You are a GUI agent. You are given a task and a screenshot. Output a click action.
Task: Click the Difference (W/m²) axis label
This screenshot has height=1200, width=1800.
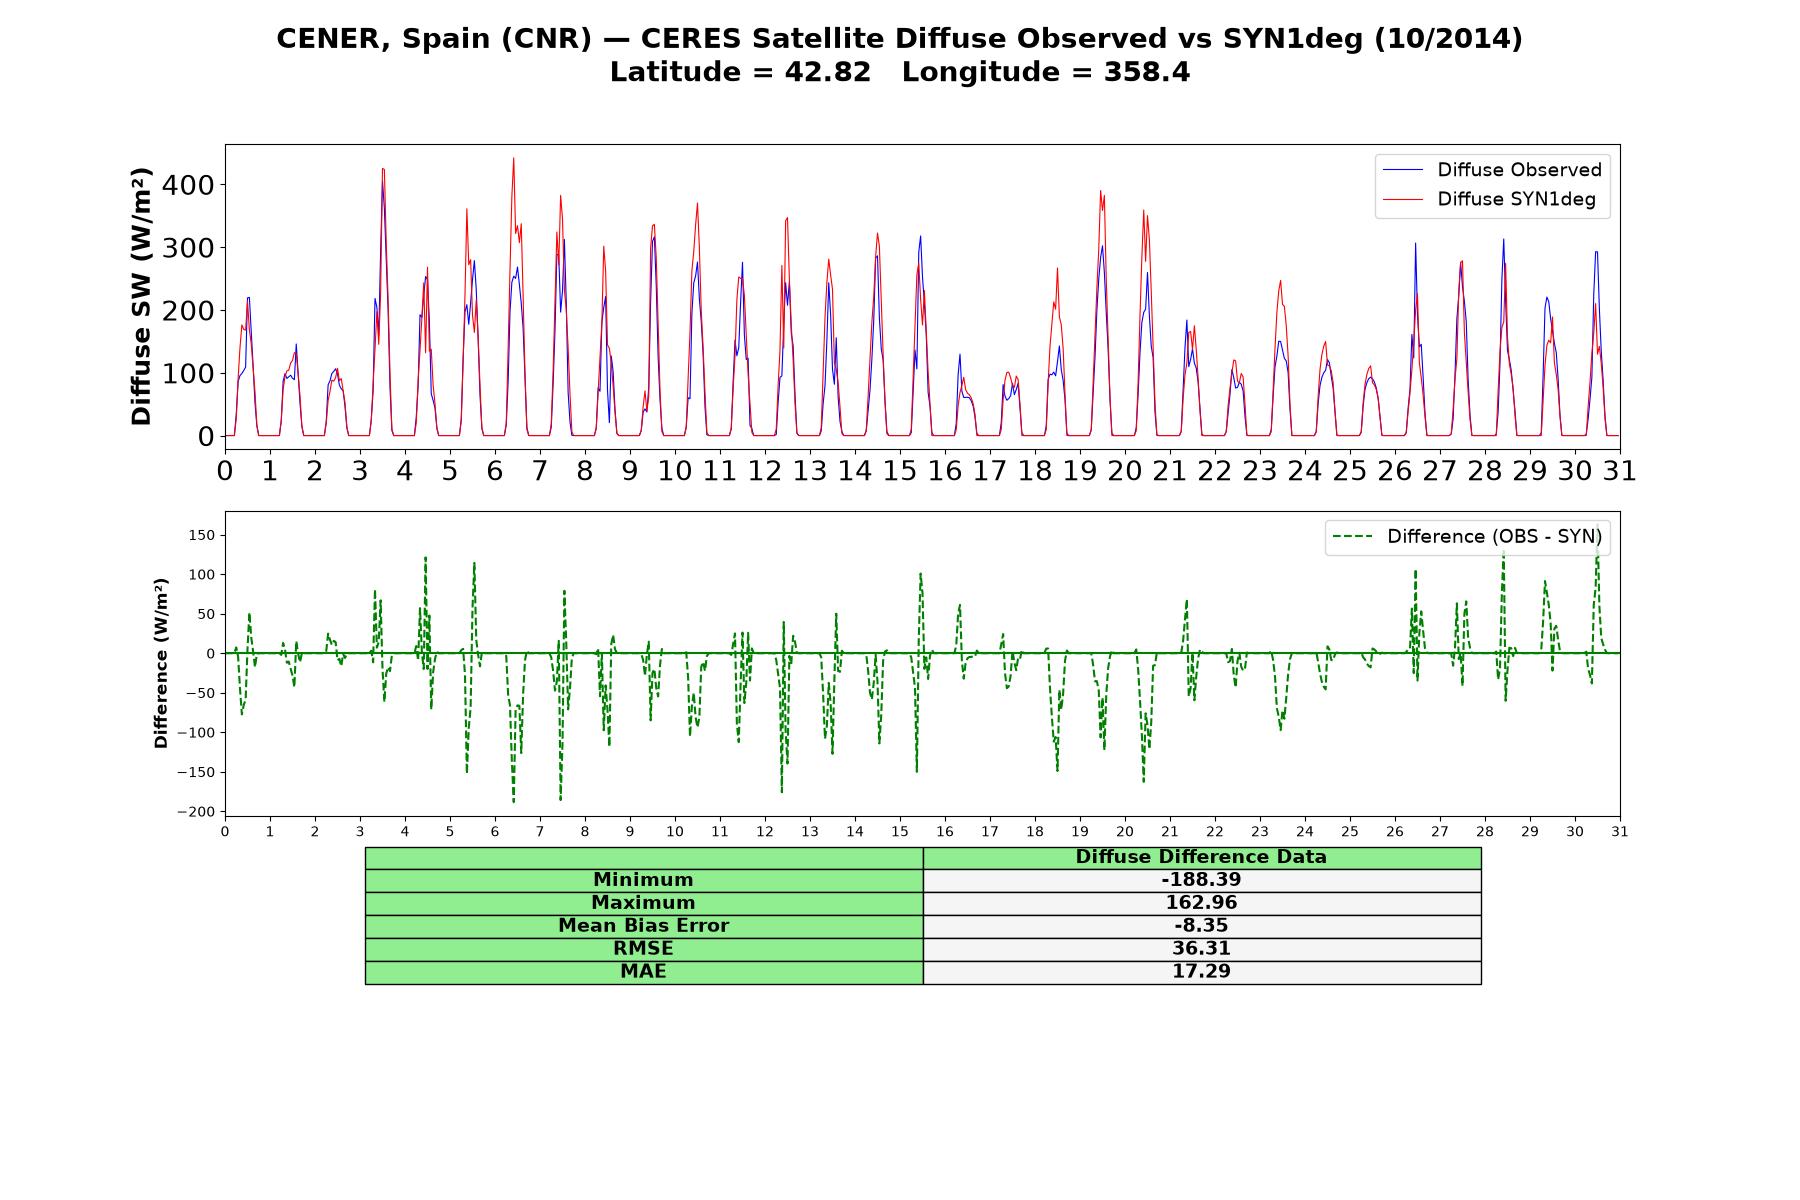[x=161, y=663]
